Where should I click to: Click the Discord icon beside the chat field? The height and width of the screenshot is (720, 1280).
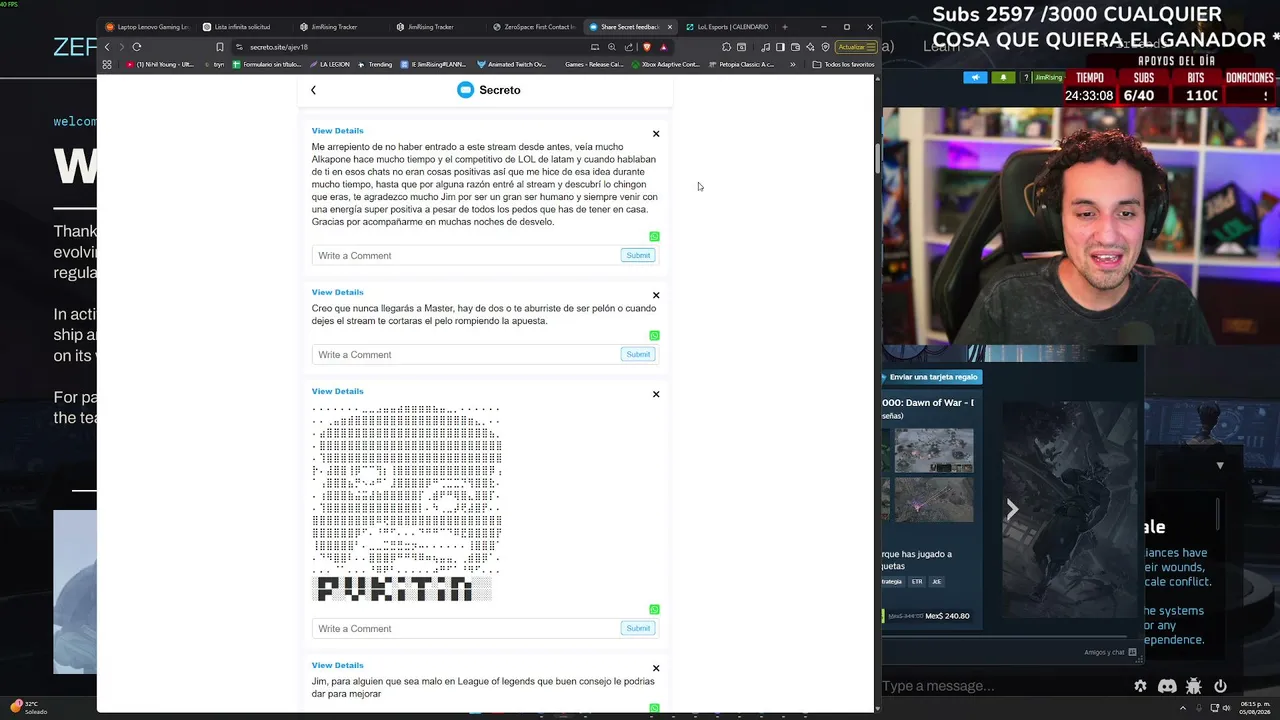point(1167,686)
